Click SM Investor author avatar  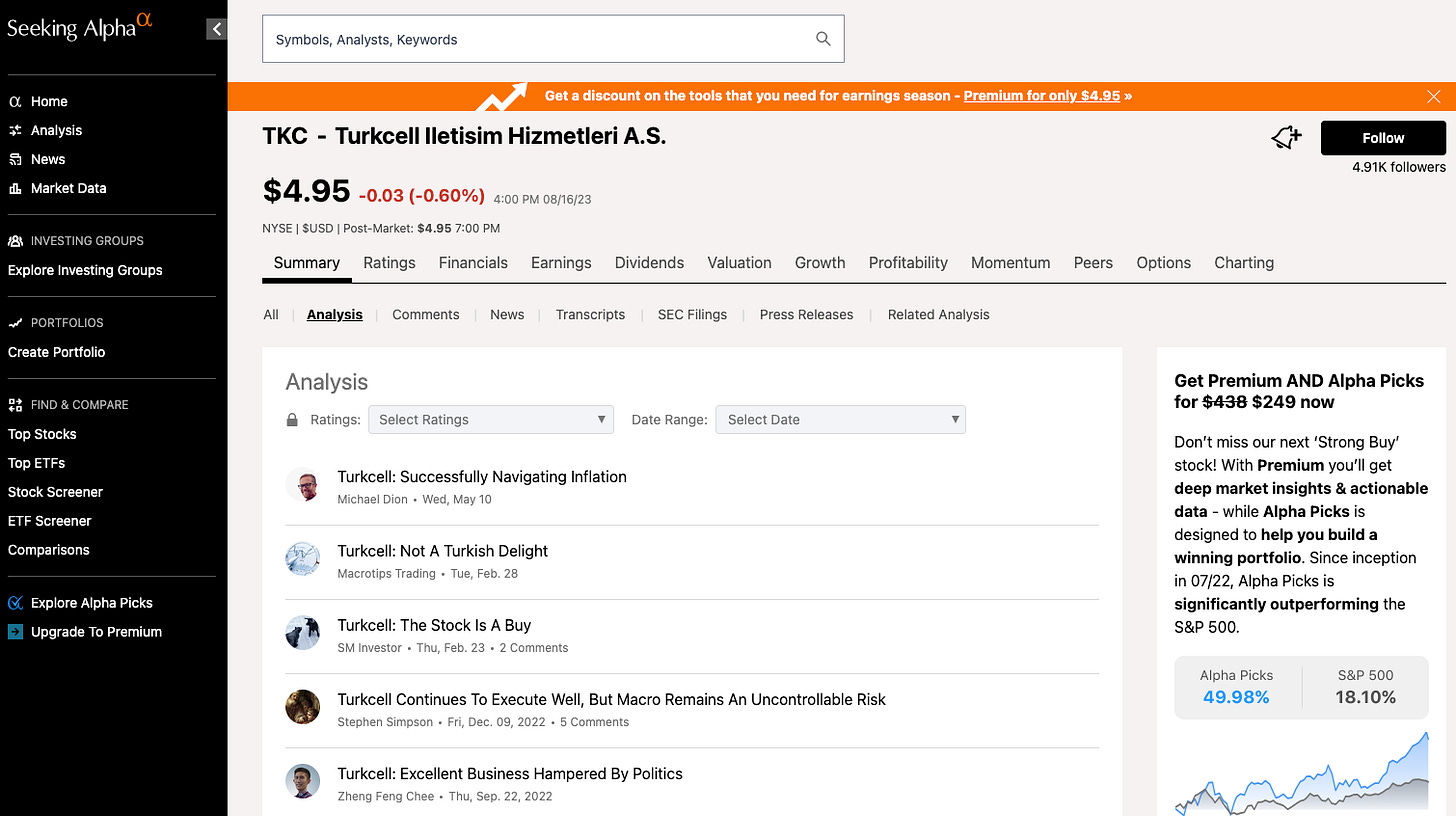(x=302, y=633)
